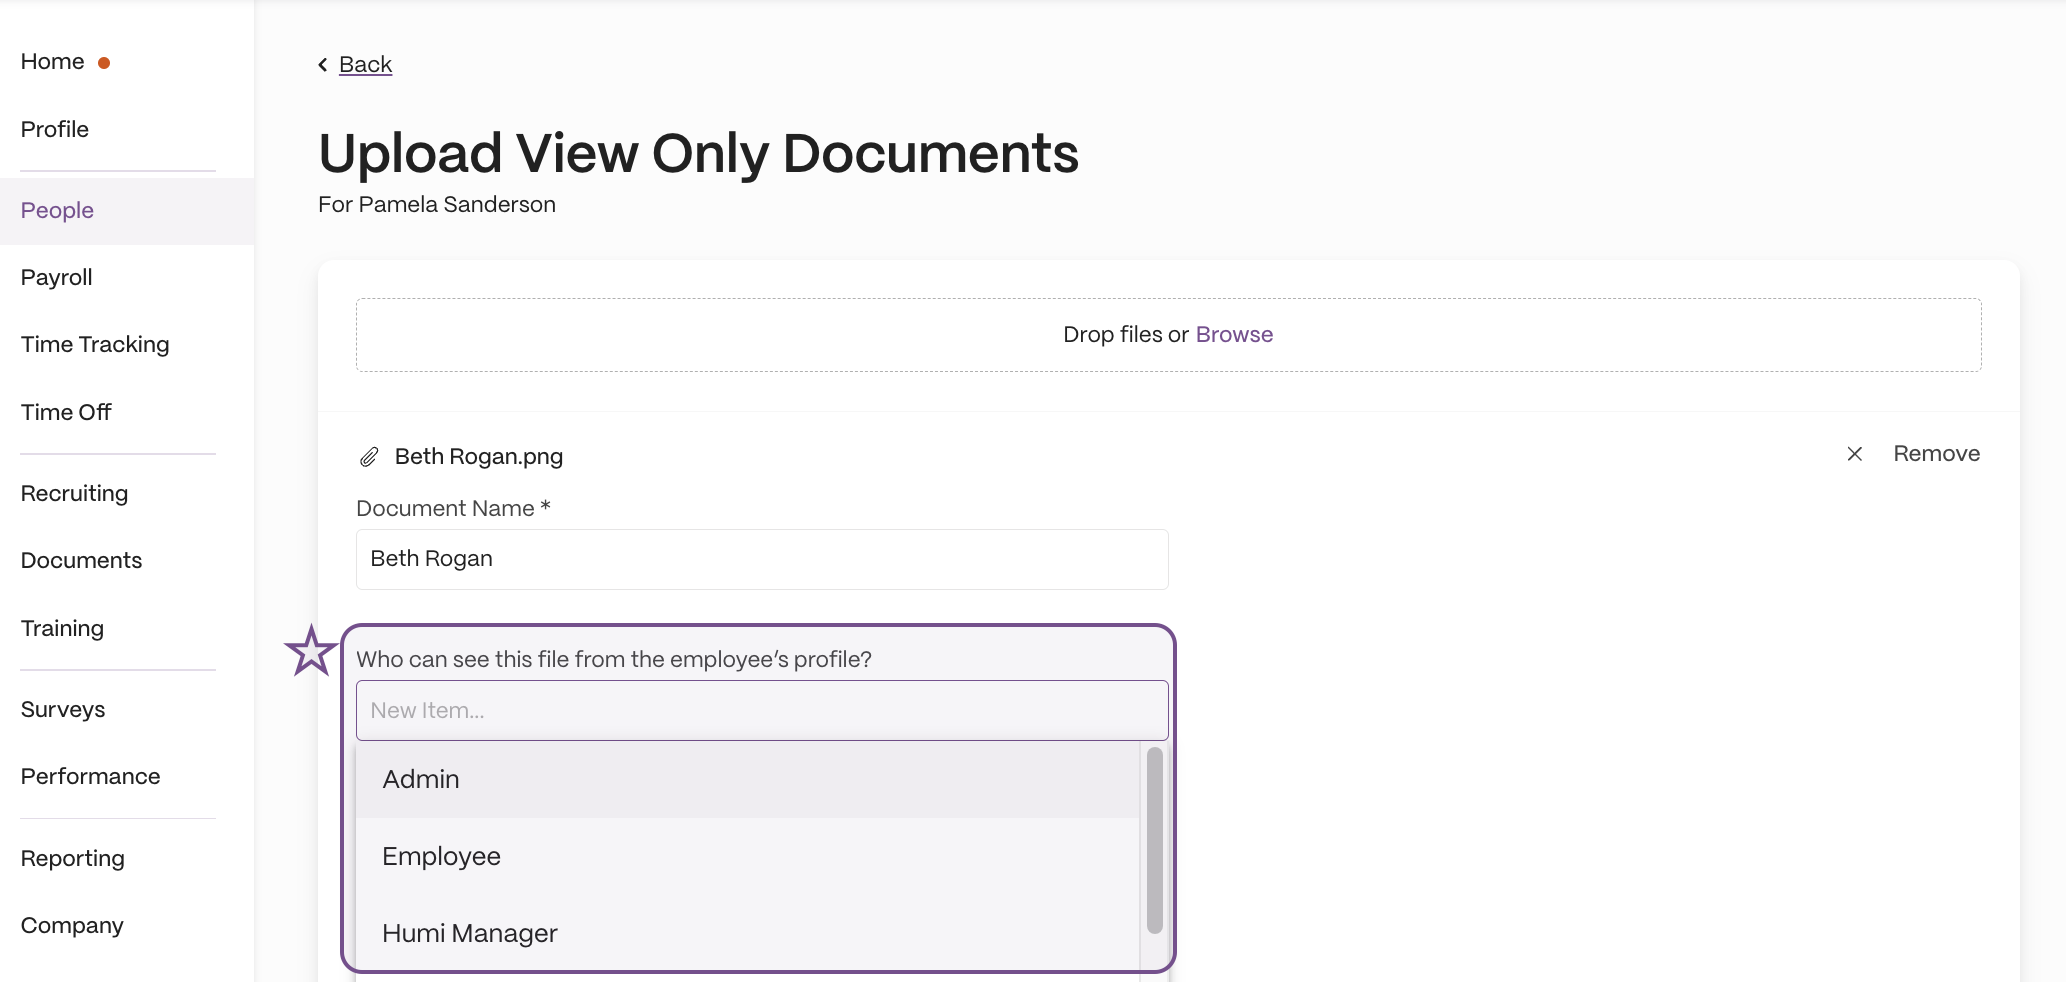Viewport: 2066px width, 982px height.
Task: Click the dropdown list scrollbar
Action: (1154, 840)
